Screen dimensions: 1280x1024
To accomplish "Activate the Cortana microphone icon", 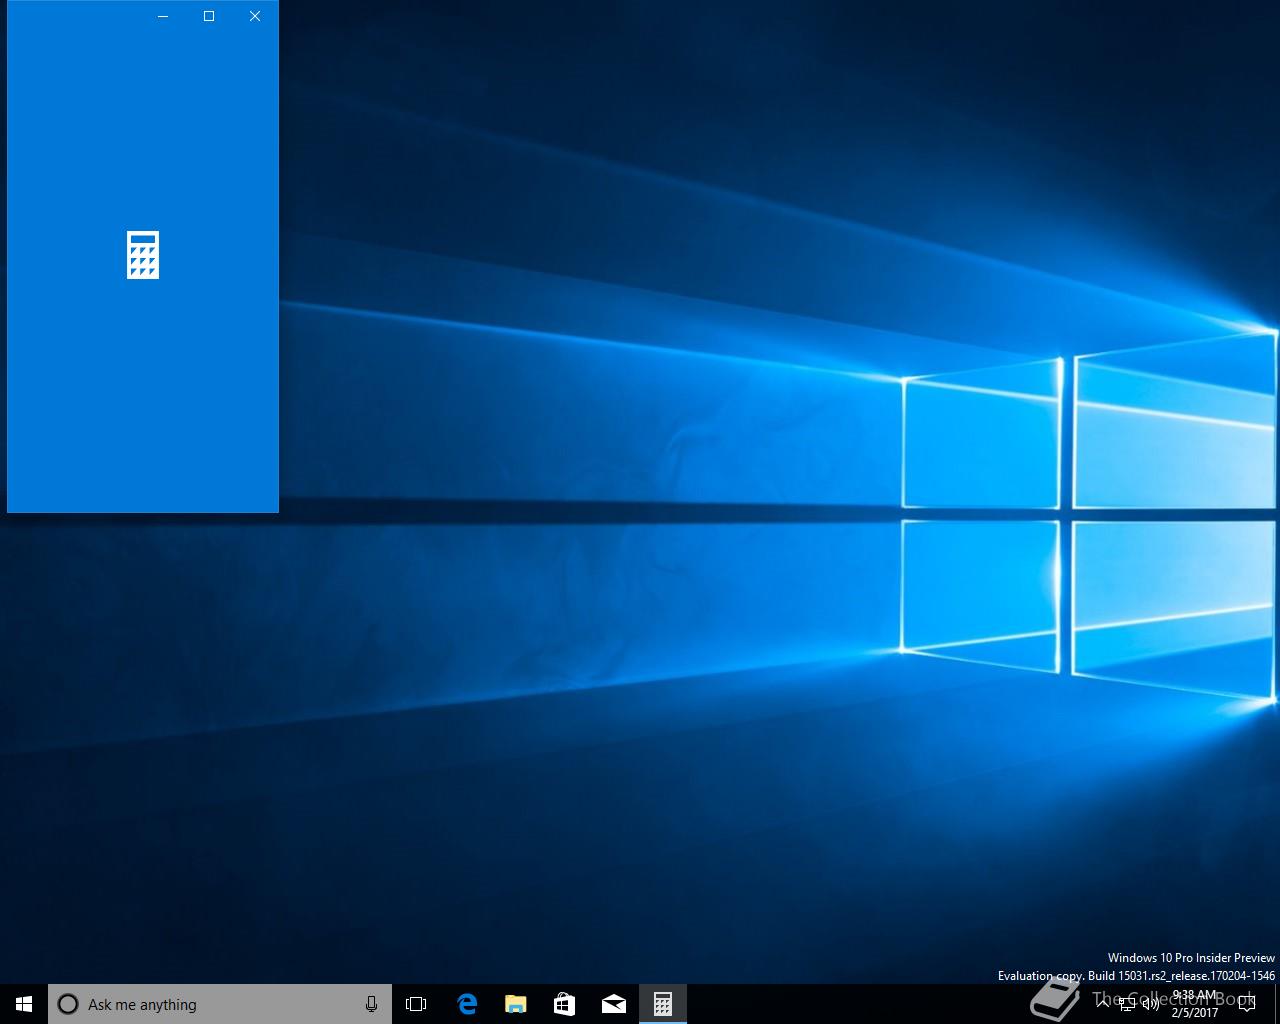I will [371, 1004].
